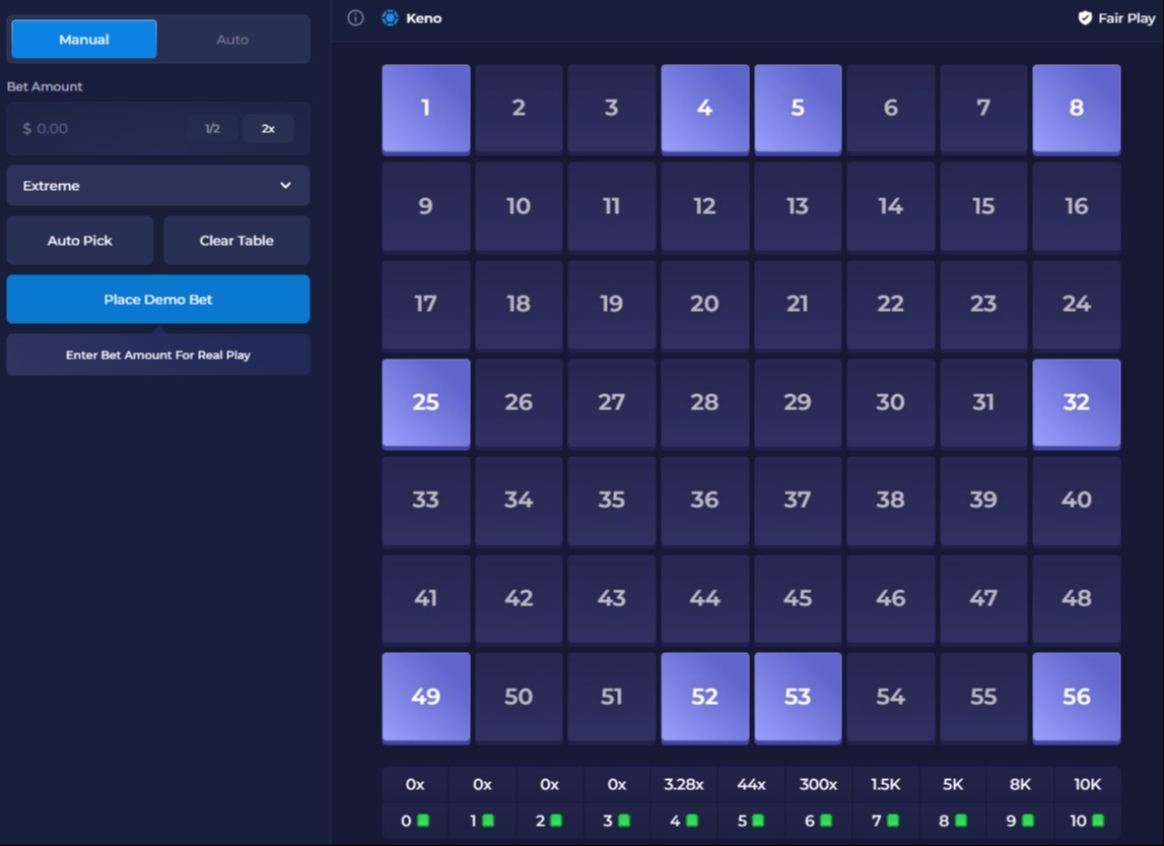Image resolution: width=1164 pixels, height=846 pixels.
Task: Click Place Demo Bet
Action: tap(158, 299)
